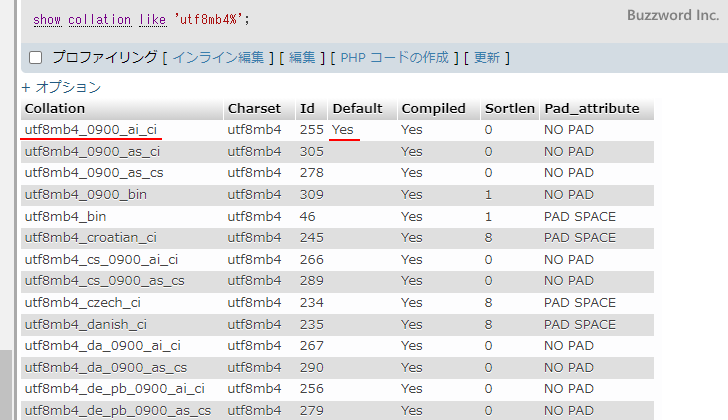Click Sortlen 8 in utf8mb4_croatian_ci row
Image resolution: width=728 pixels, height=420 pixels.
click(x=488, y=238)
